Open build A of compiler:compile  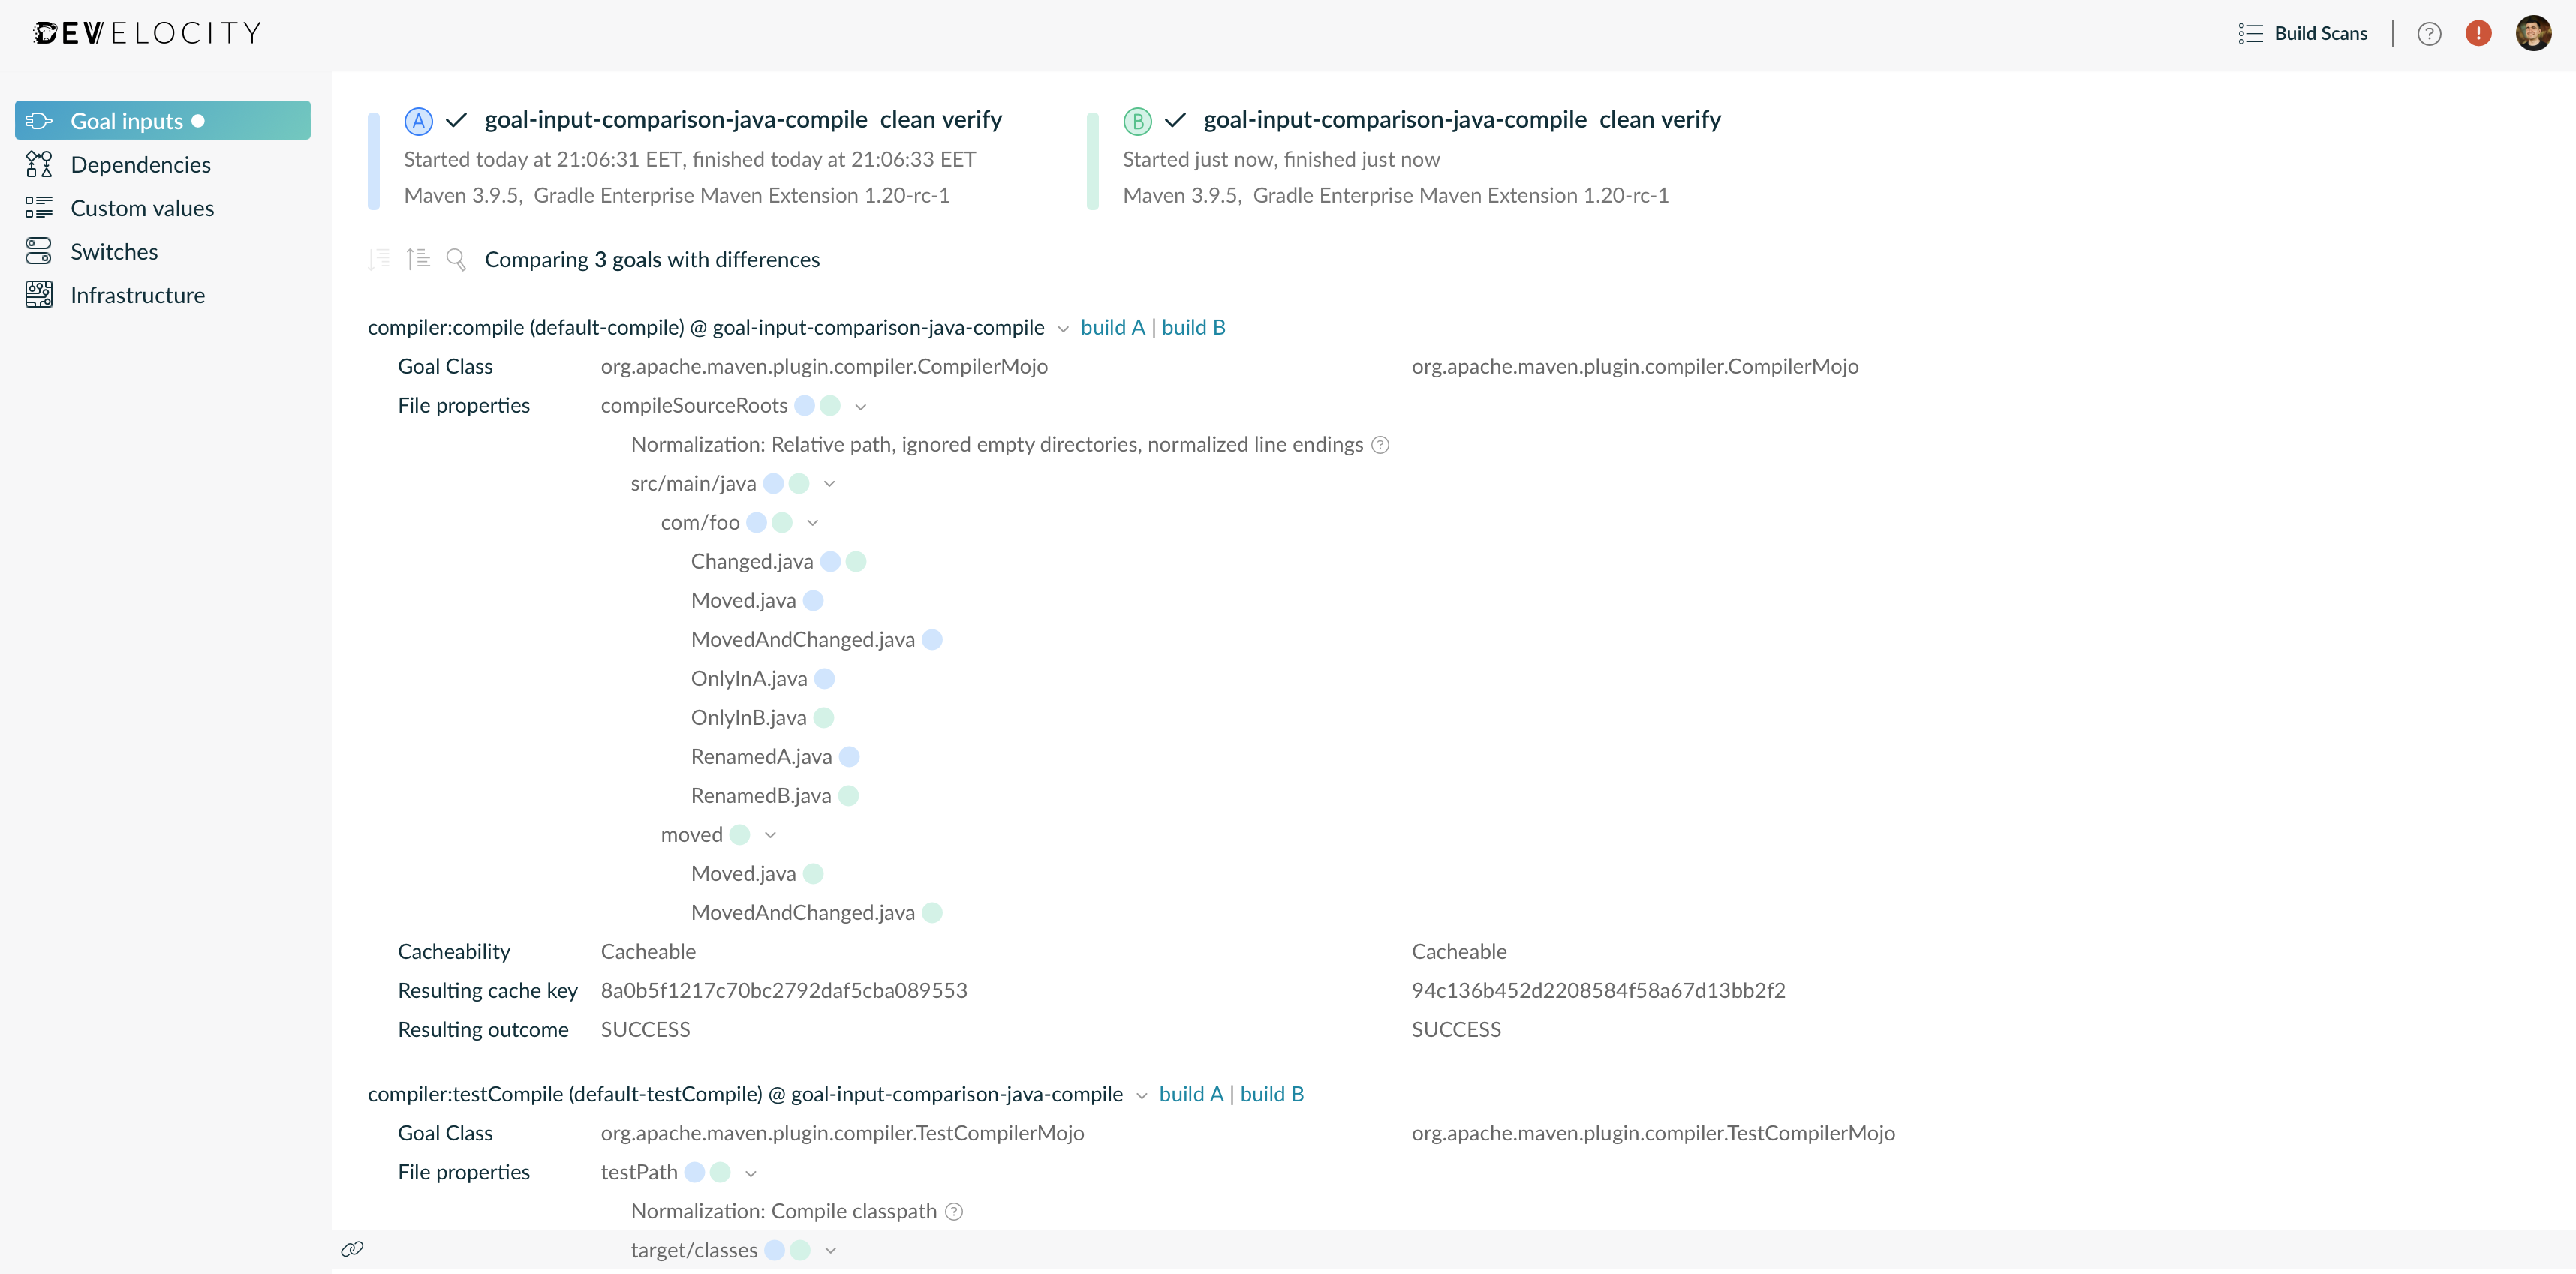(x=1113, y=327)
